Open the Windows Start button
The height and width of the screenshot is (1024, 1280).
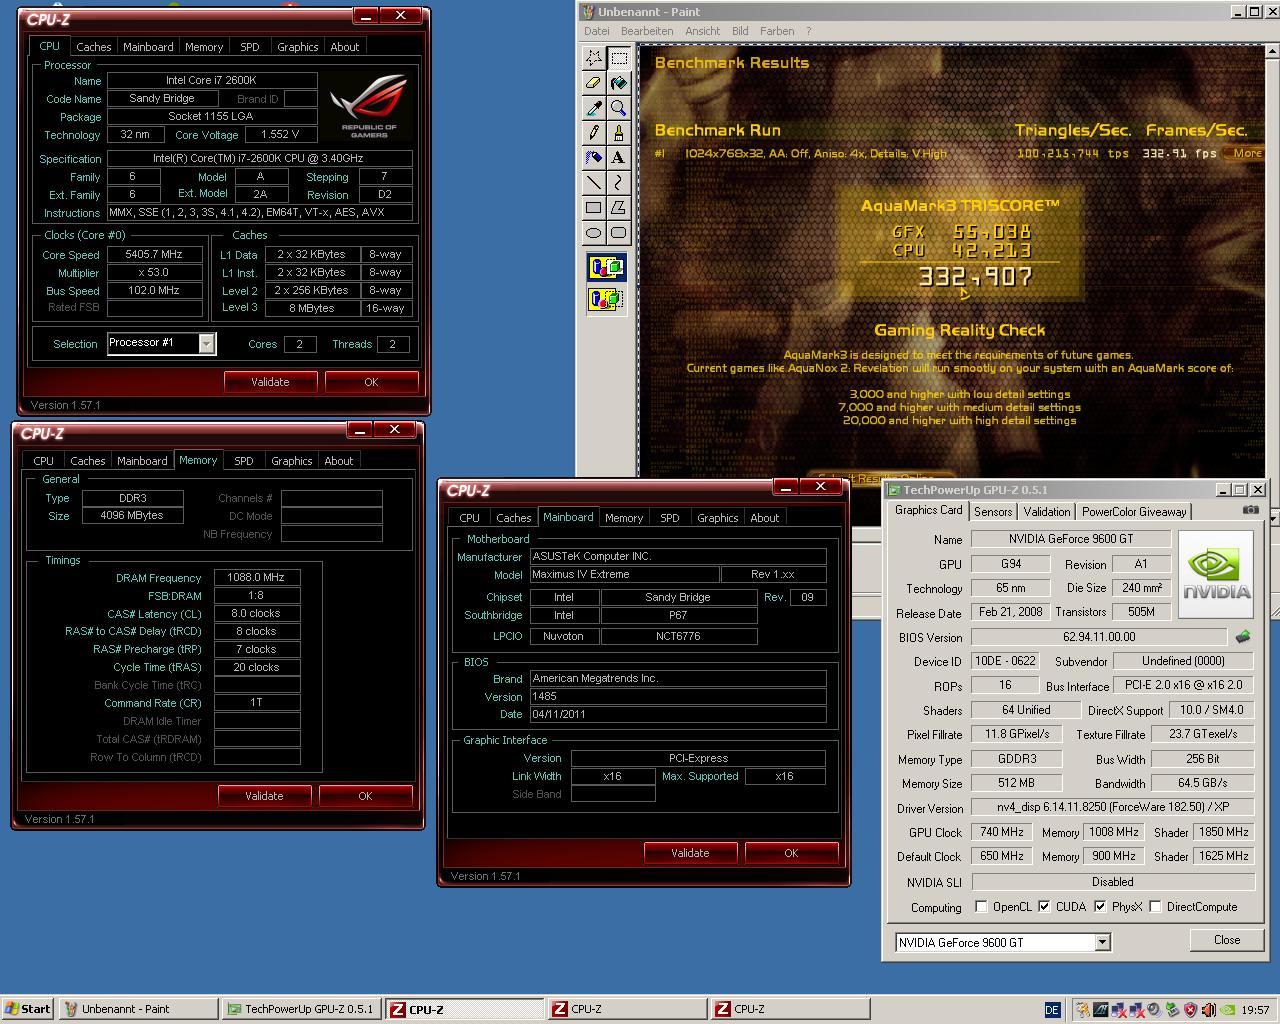click(x=28, y=1009)
